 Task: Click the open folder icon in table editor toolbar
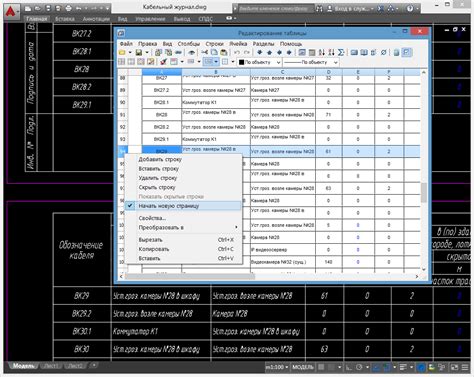122,53
